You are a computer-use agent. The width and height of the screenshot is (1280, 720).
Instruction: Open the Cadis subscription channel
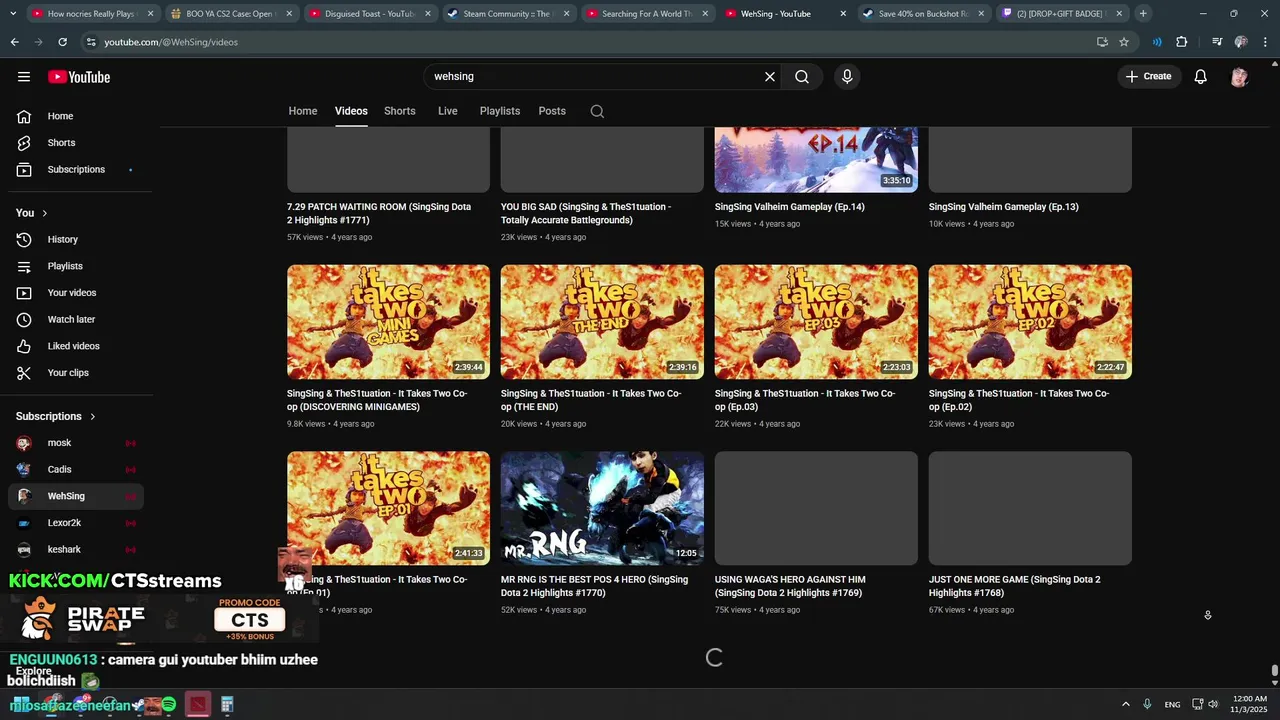[76, 469]
